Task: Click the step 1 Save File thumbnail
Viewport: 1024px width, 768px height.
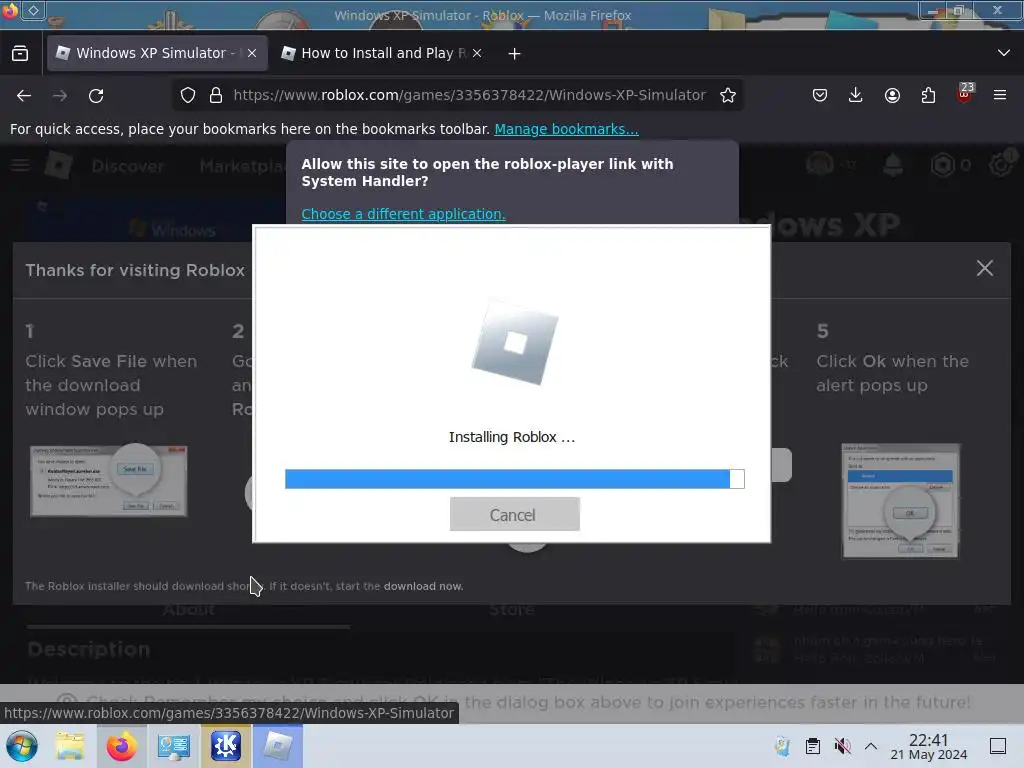Action: (108, 480)
